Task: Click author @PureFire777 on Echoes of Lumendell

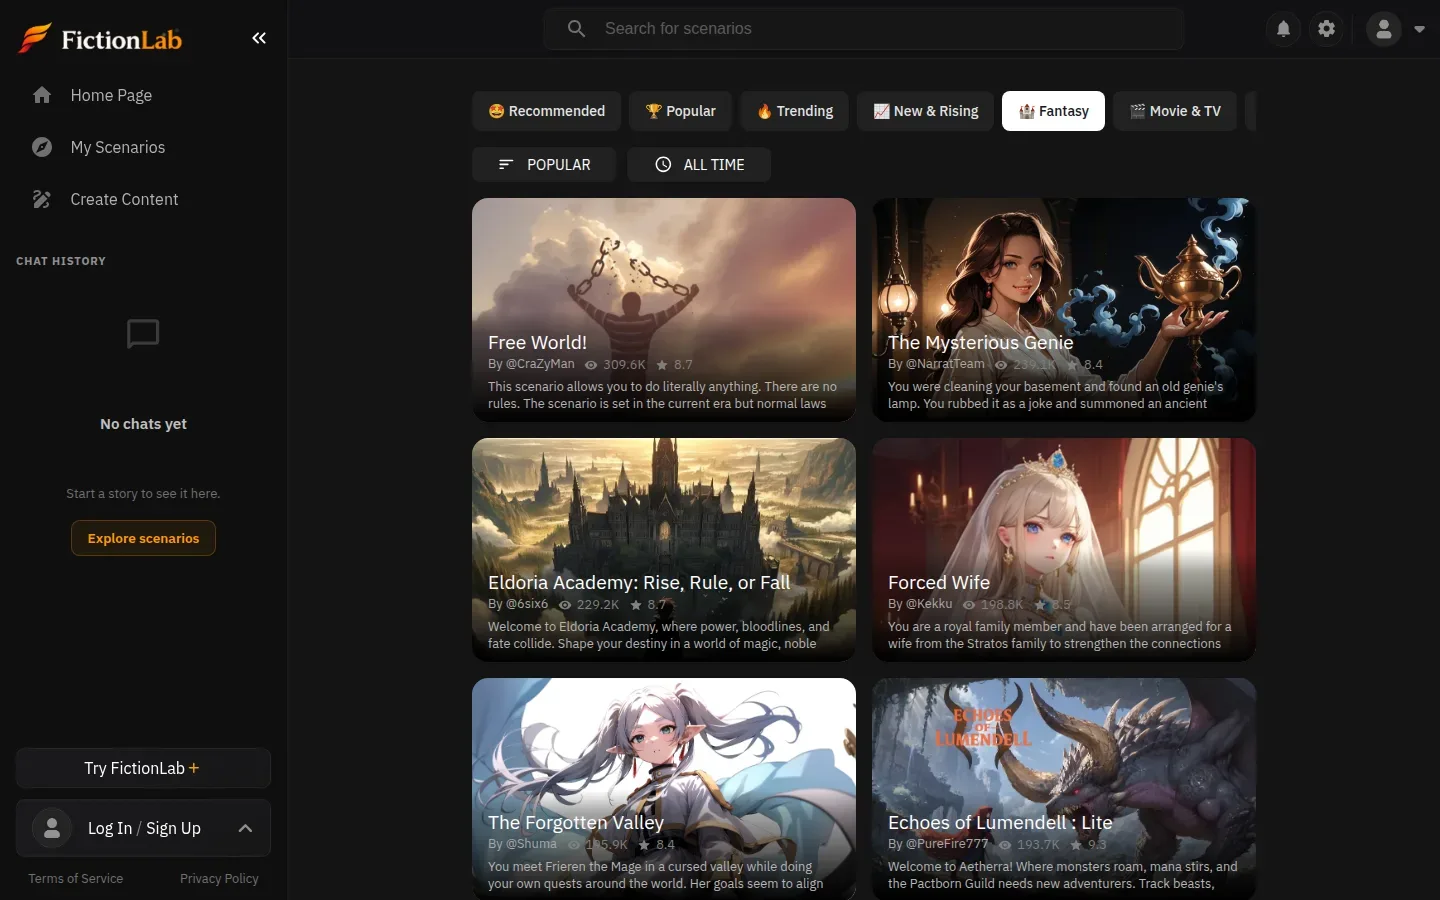Action: (947, 844)
